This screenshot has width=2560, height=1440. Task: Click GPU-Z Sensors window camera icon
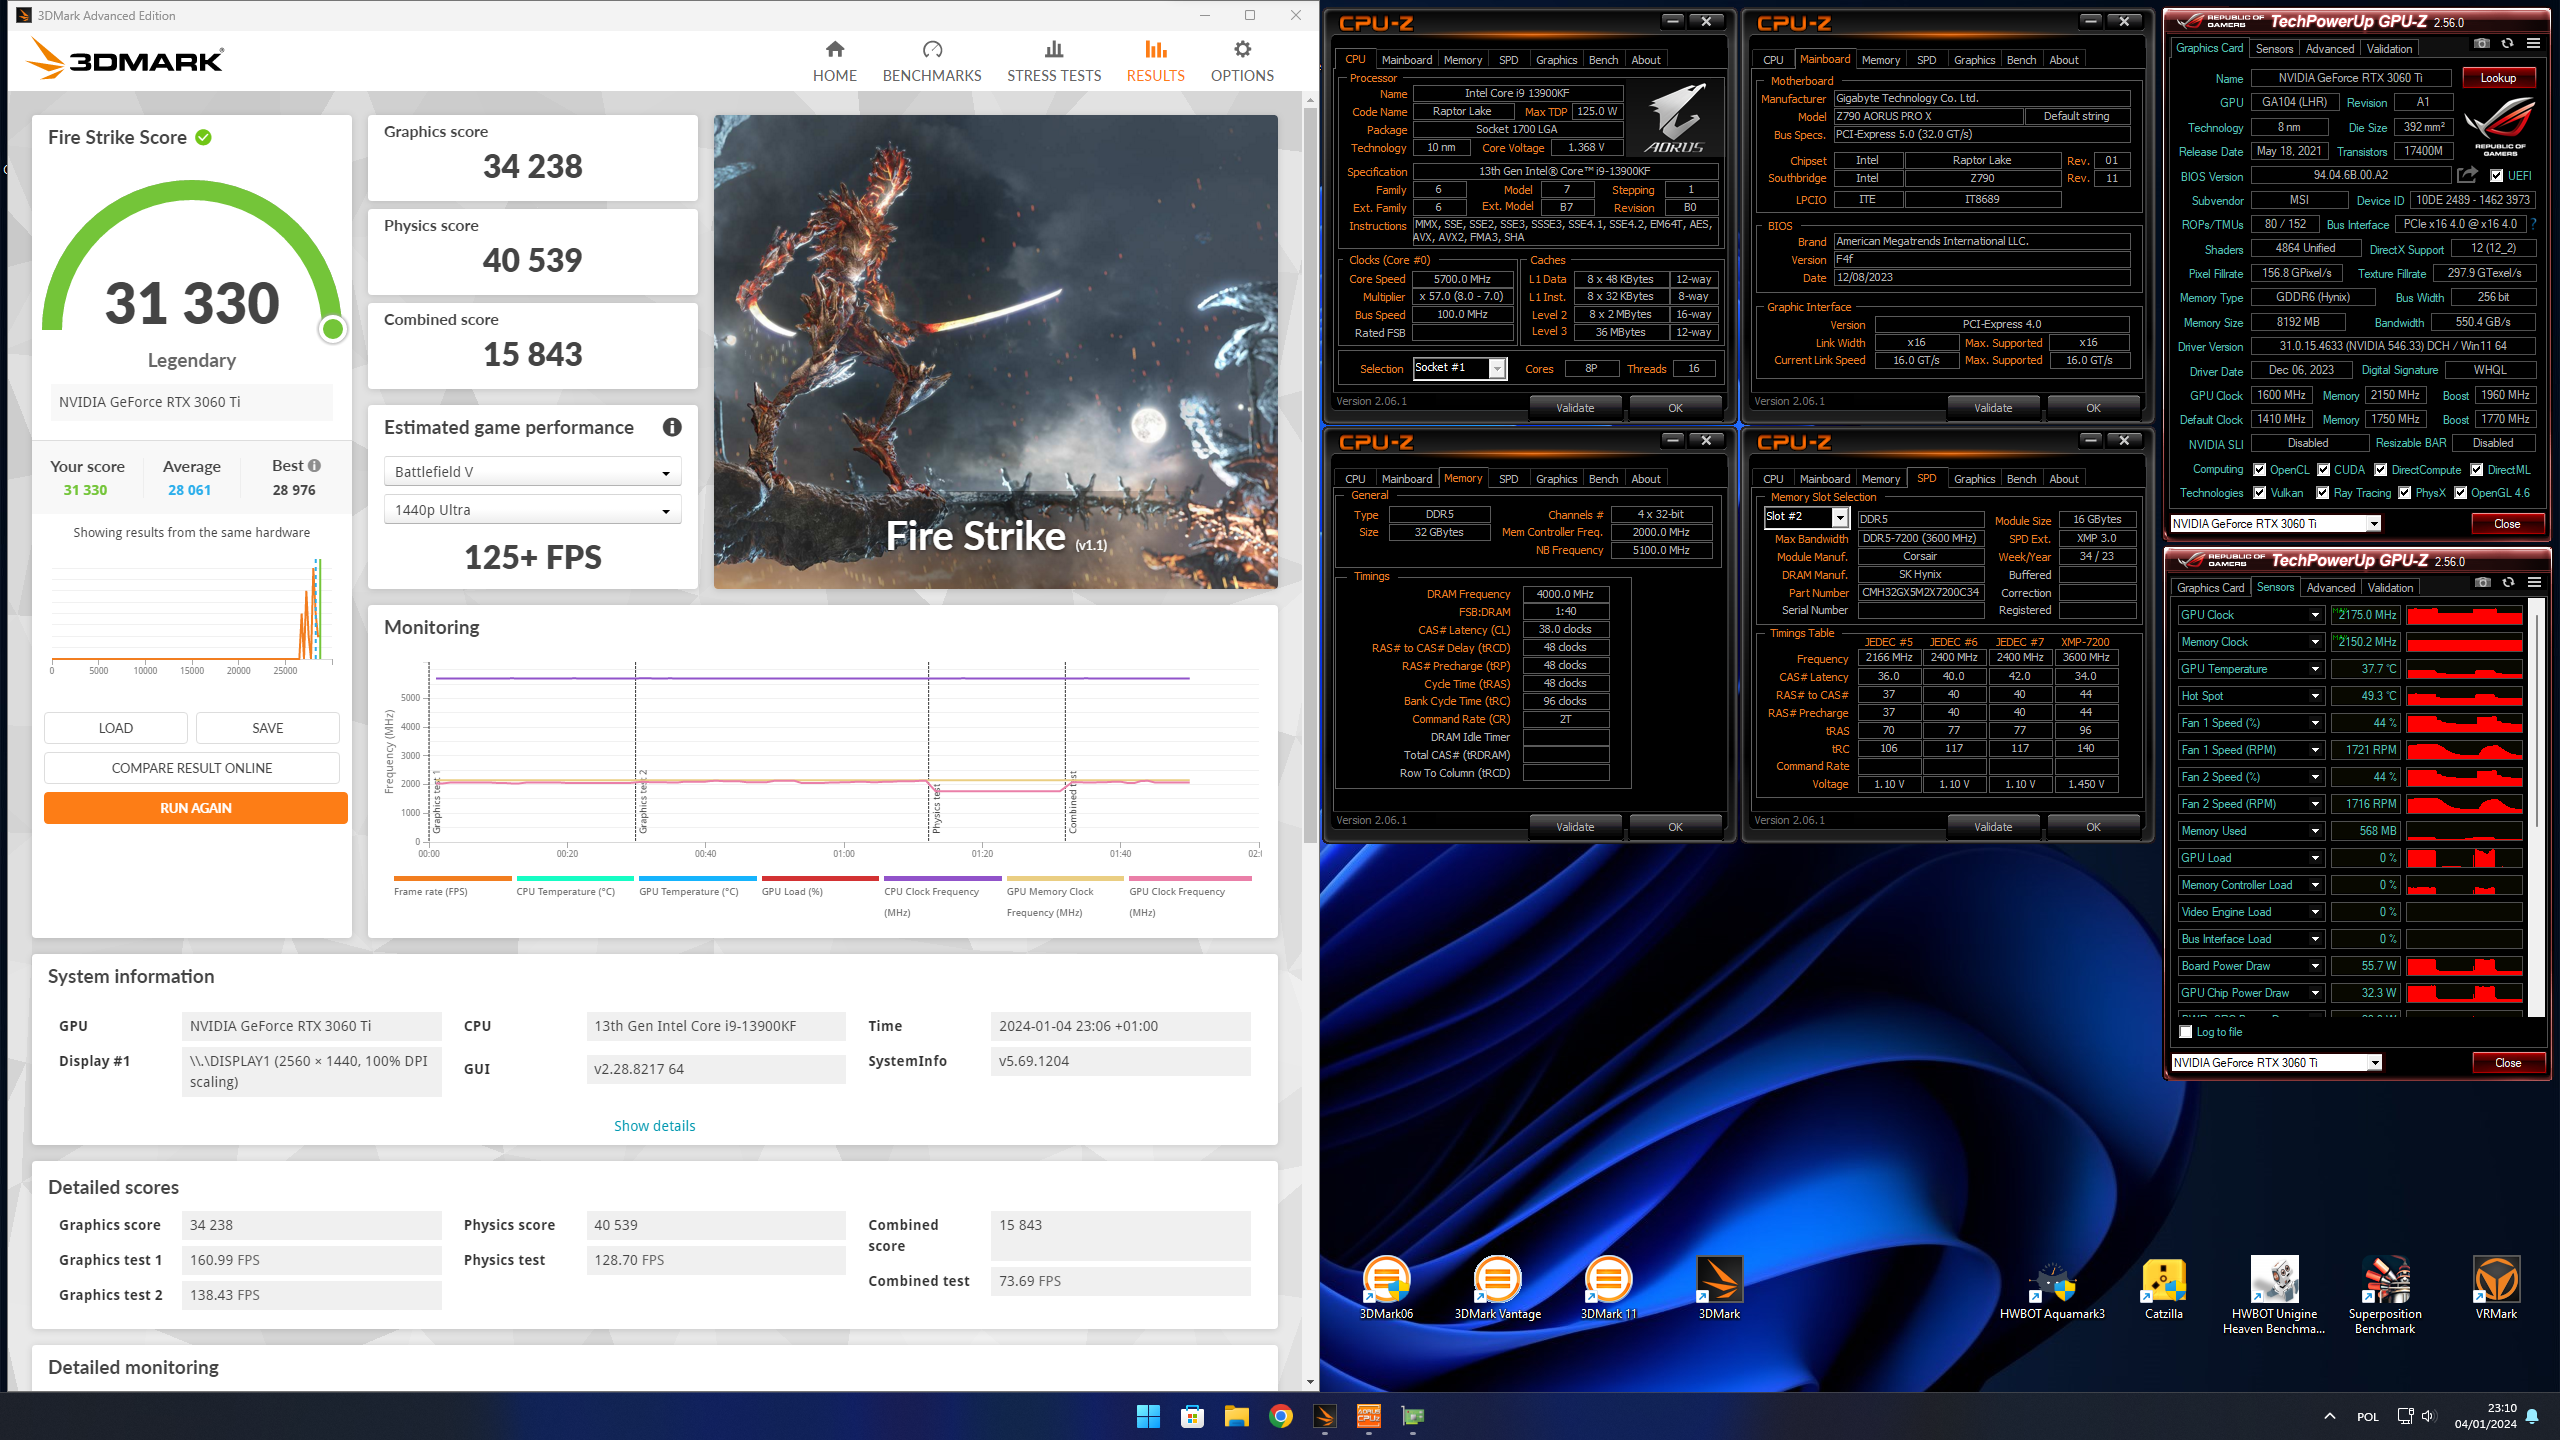pyautogui.click(x=2482, y=582)
